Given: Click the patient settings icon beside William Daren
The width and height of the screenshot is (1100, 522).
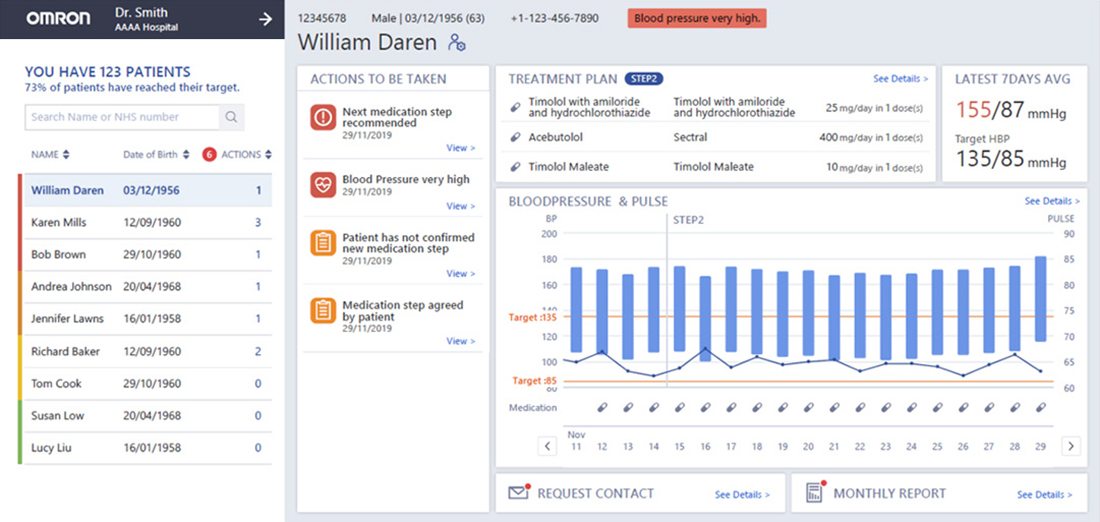Looking at the screenshot, I should point(457,43).
